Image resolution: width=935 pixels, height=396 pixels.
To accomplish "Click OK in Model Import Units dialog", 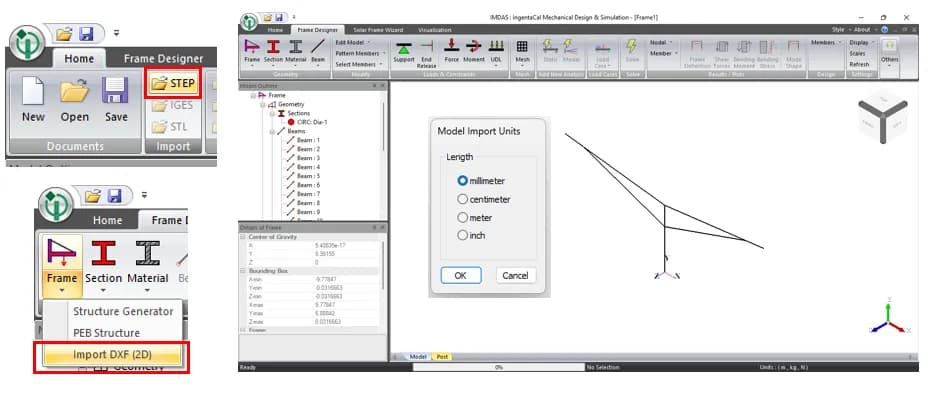I will (460, 275).
